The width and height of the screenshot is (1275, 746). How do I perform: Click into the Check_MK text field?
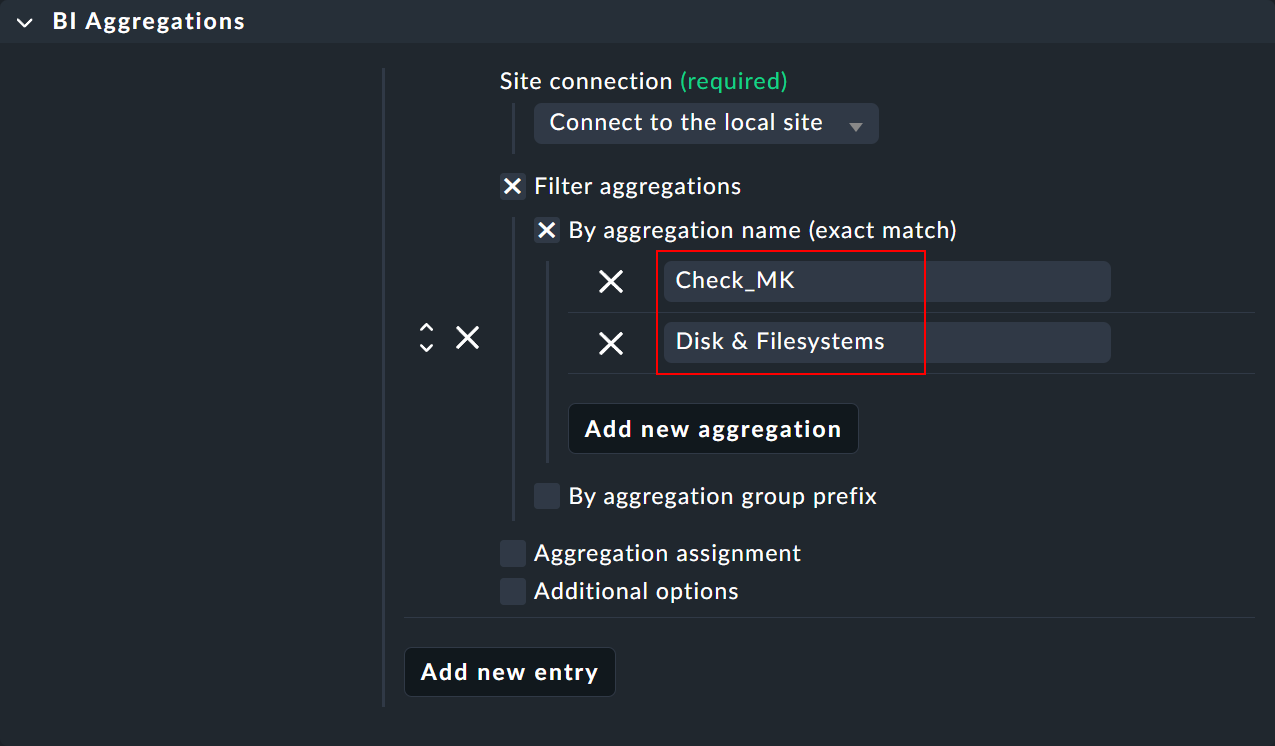[886, 281]
